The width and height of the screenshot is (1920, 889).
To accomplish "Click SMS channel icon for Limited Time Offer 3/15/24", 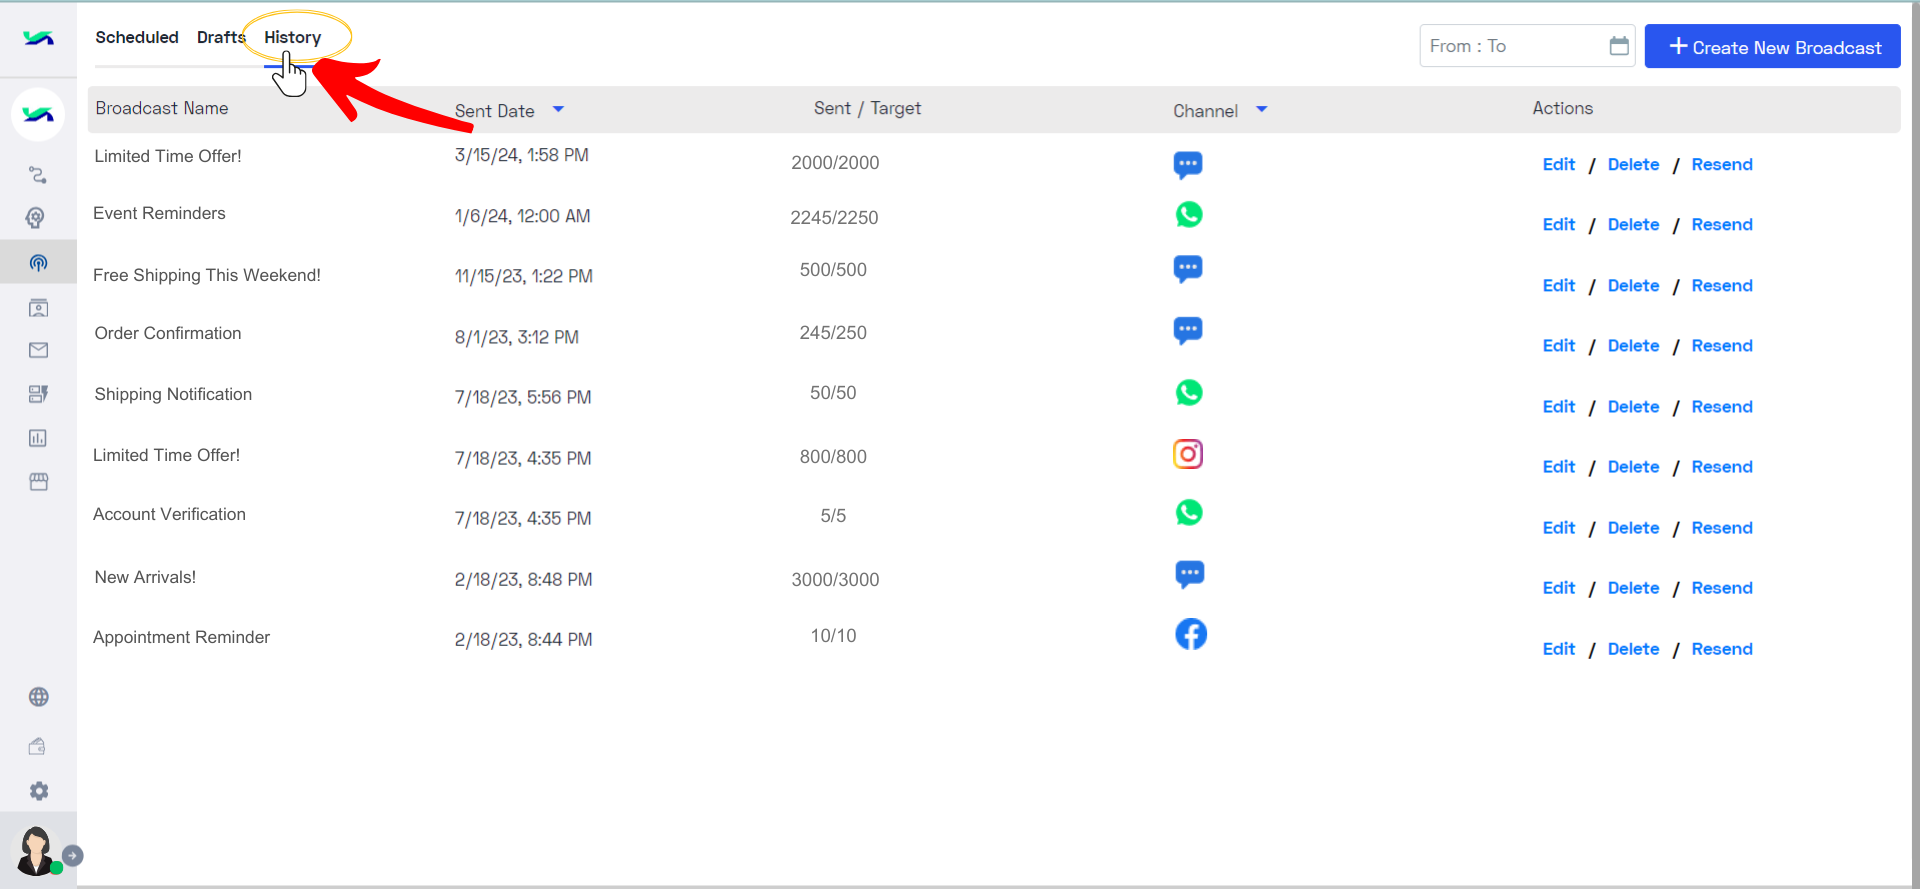I will tap(1188, 164).
